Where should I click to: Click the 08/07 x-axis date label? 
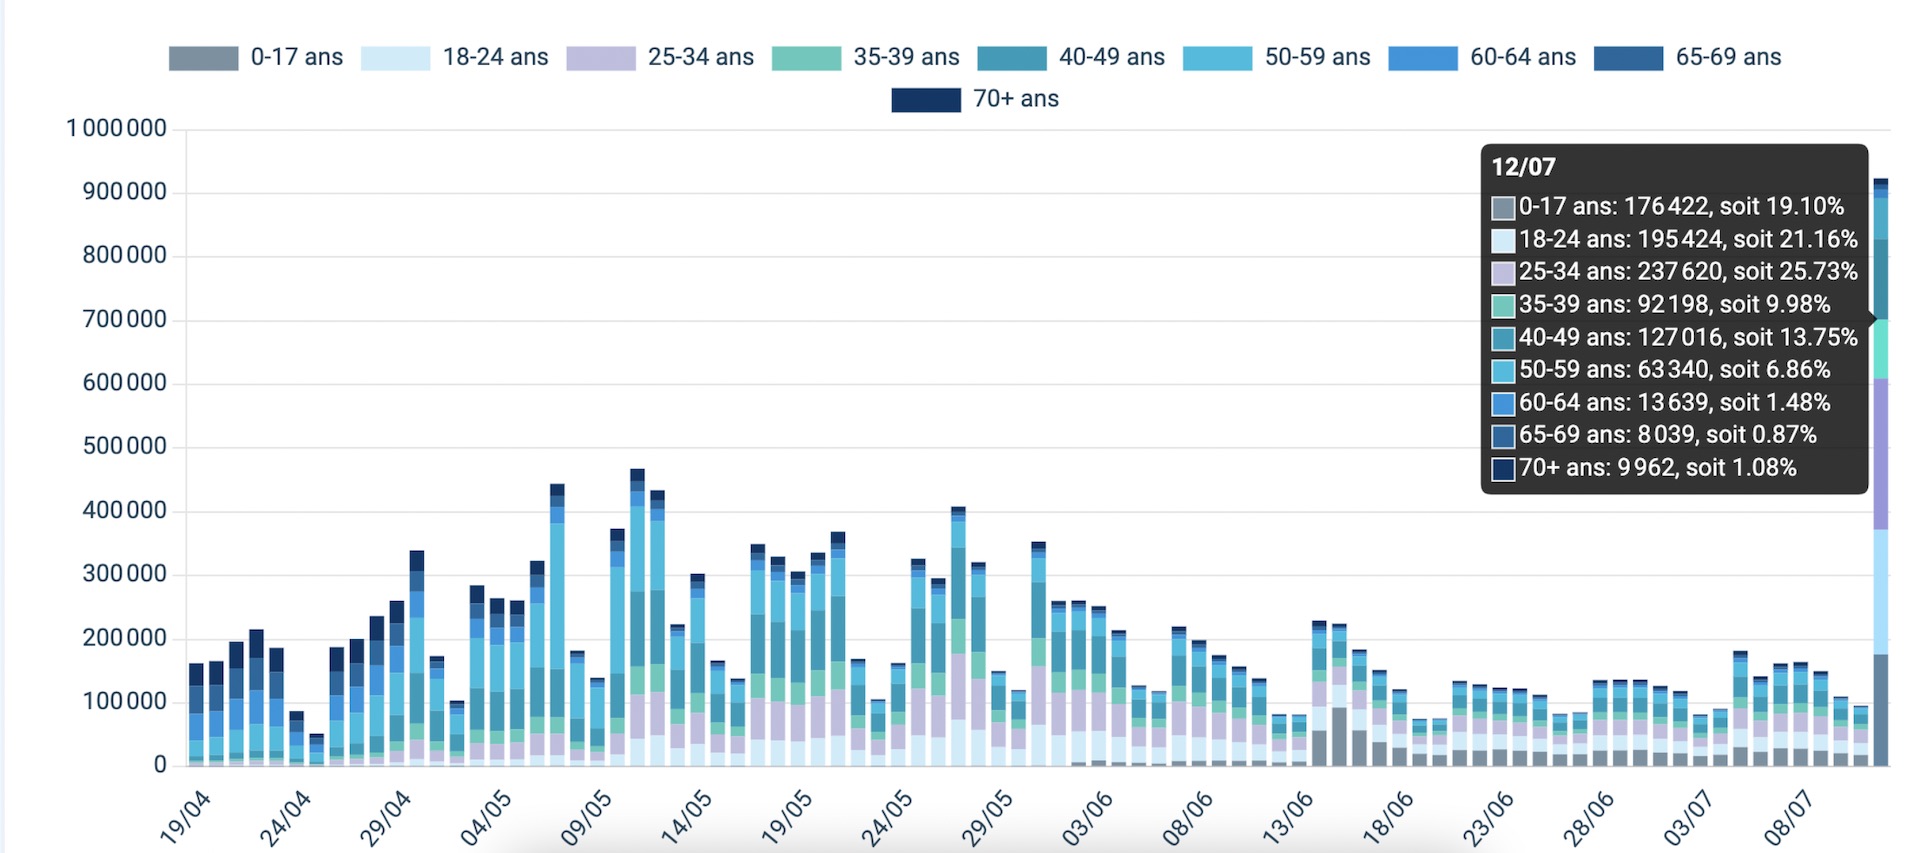pyautogui.click(x=1789, y=817)
